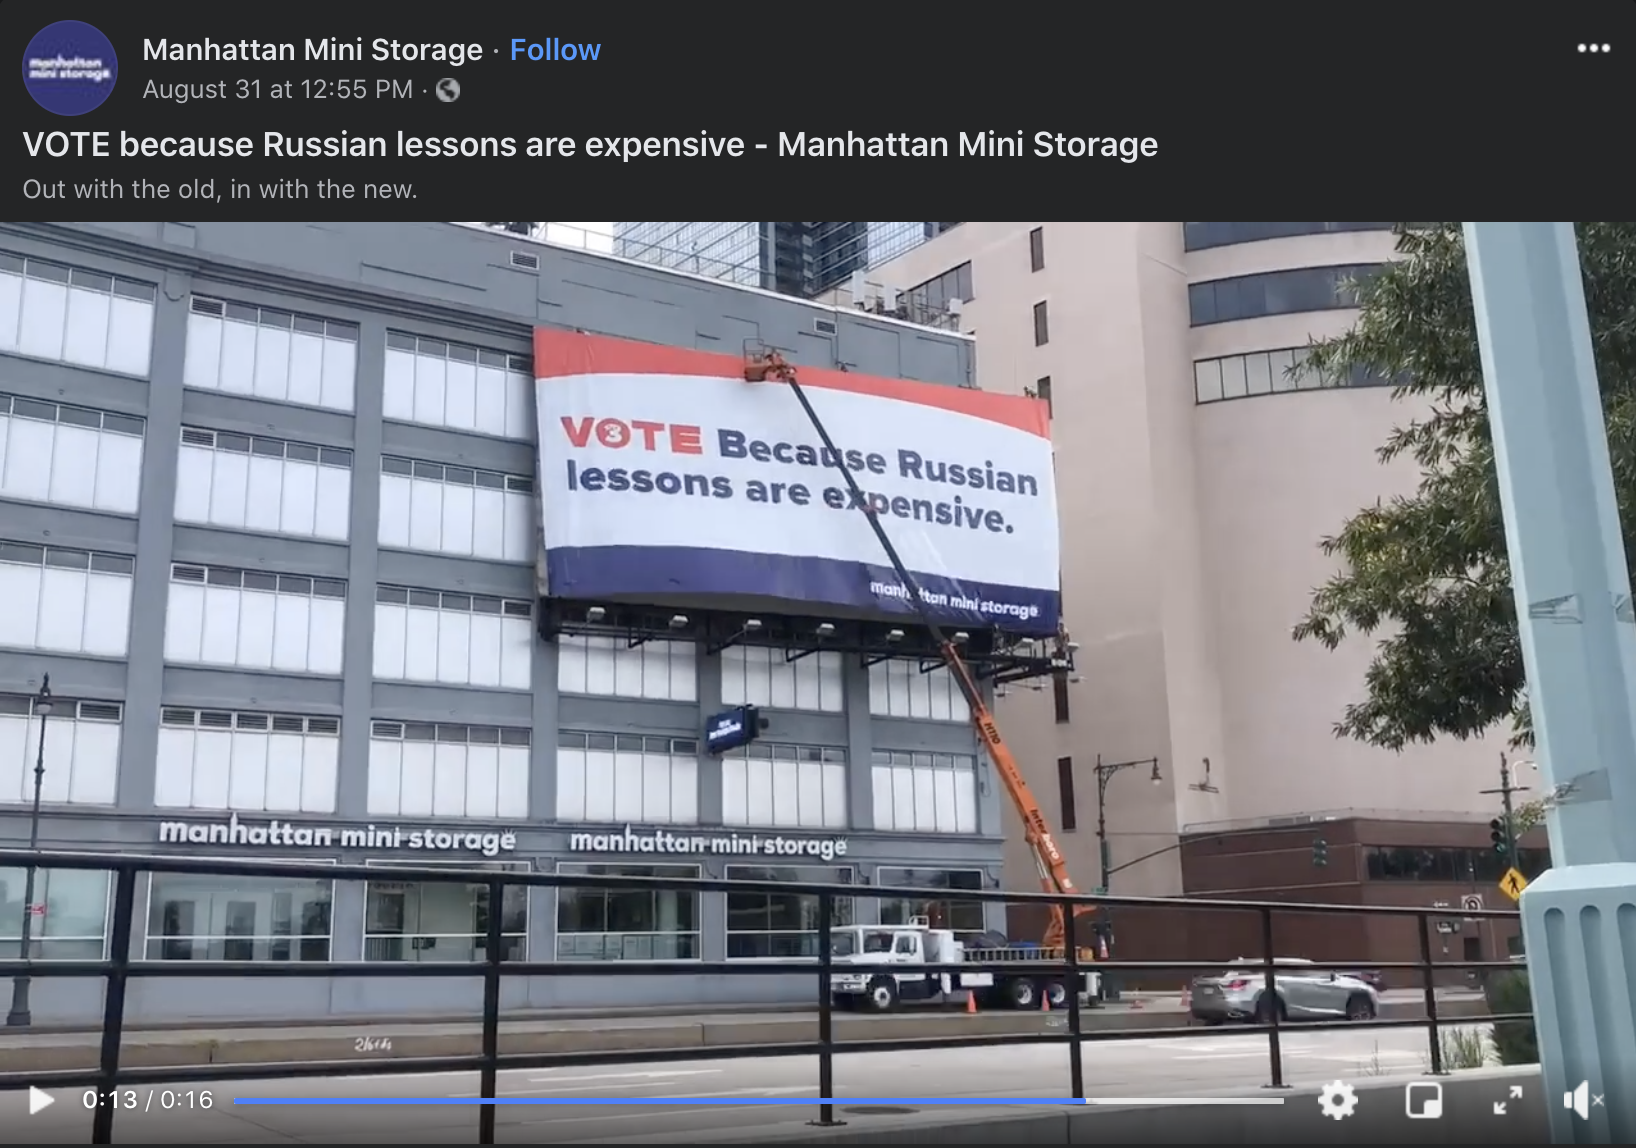Open the Manhattan Mini Storage profile picture

[70, 68]
